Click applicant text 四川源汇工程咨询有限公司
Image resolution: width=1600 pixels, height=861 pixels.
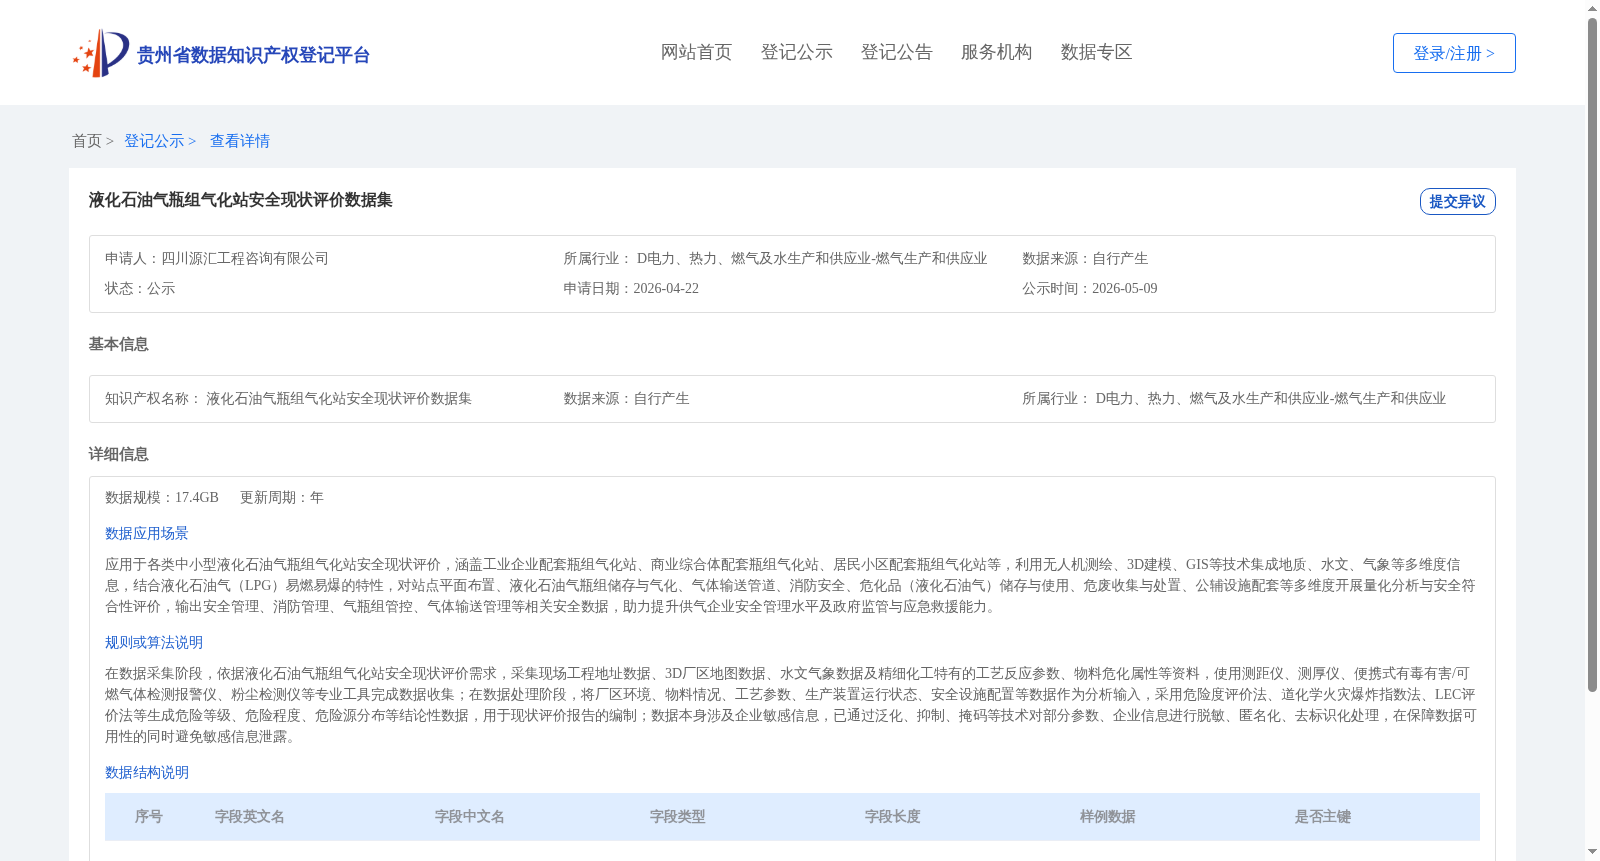click(245, 258)
